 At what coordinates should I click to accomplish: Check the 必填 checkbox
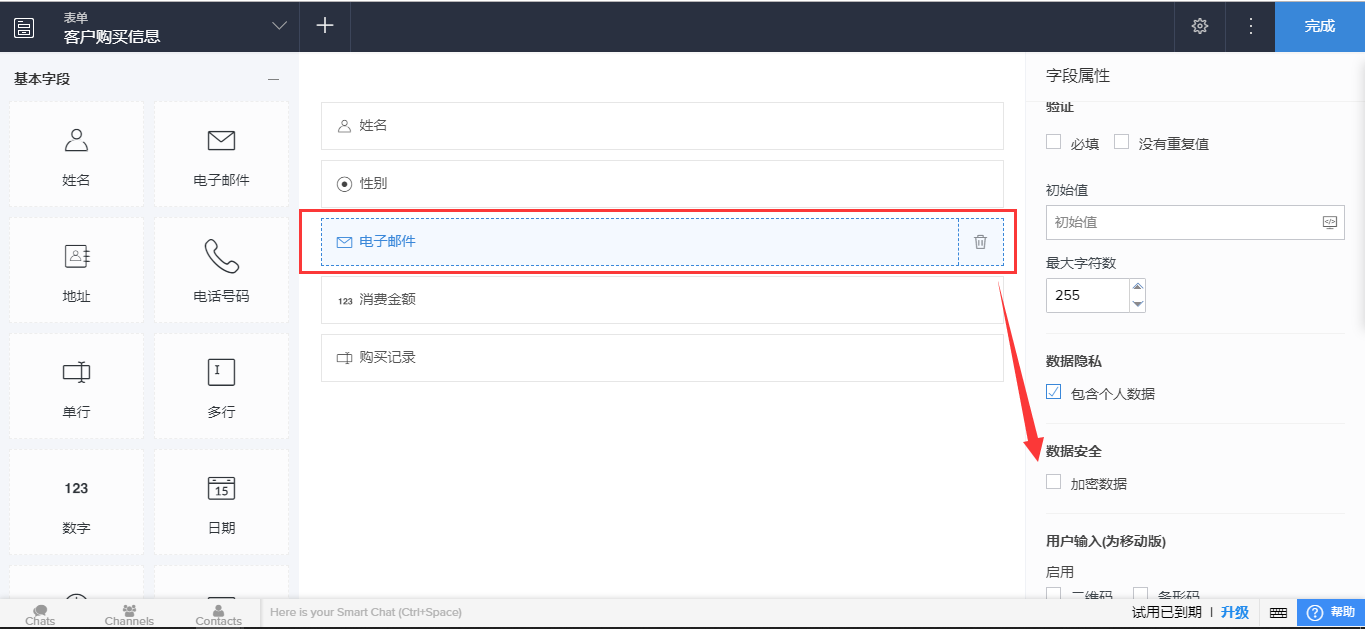pyautogui.click(x=1053, y=142)
